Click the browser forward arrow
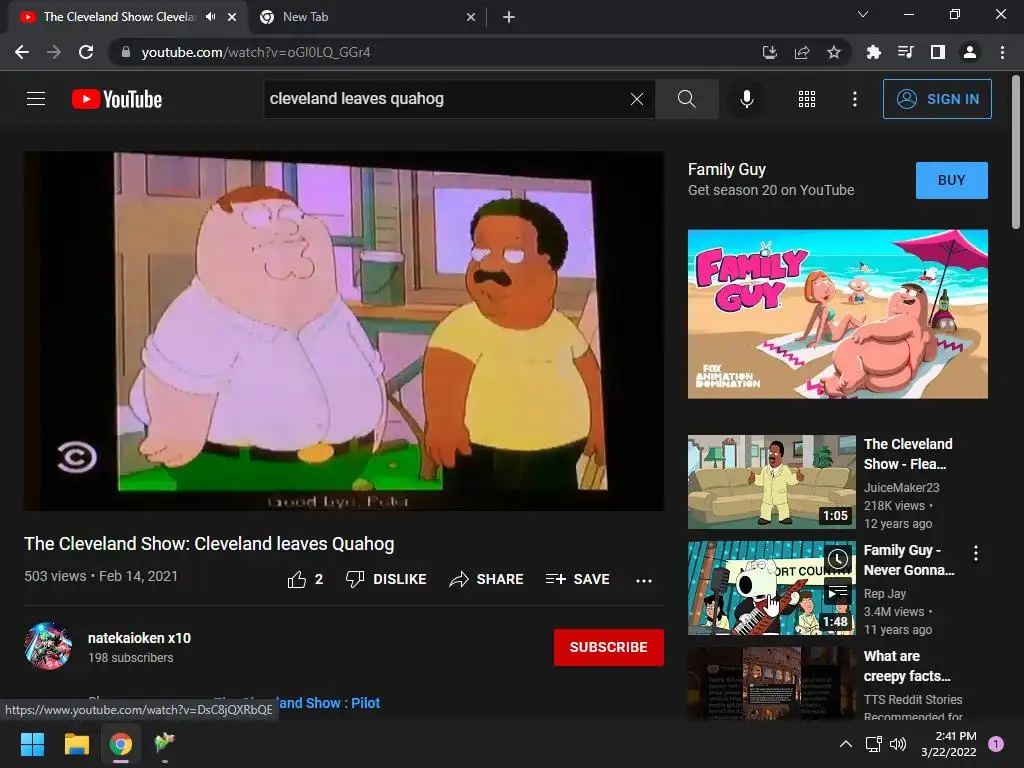 (54, 52)
